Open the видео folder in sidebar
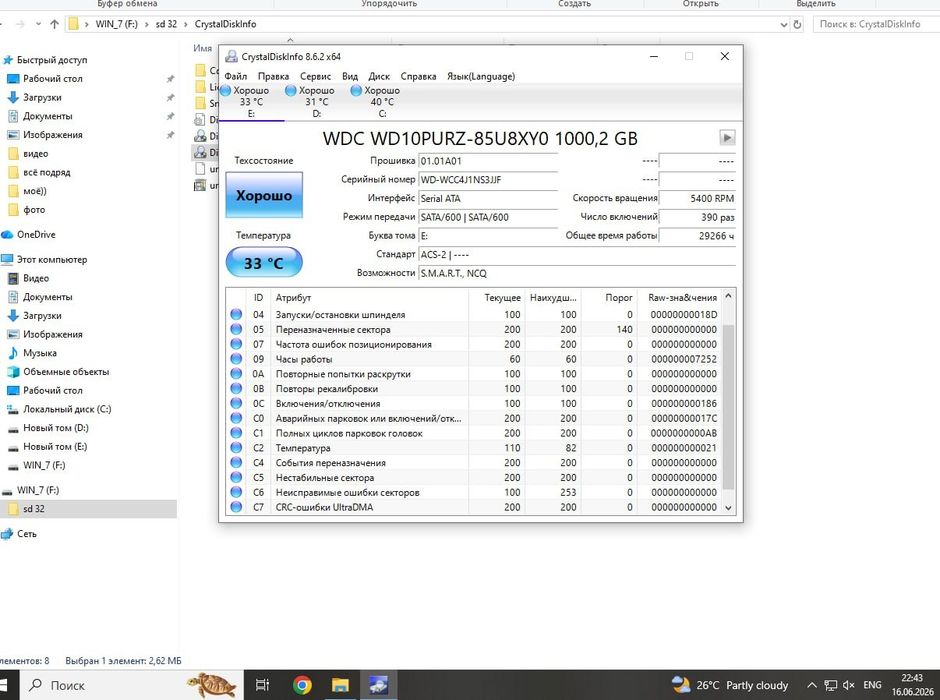This screenshot has height=700, width=940. click(35, 153)
